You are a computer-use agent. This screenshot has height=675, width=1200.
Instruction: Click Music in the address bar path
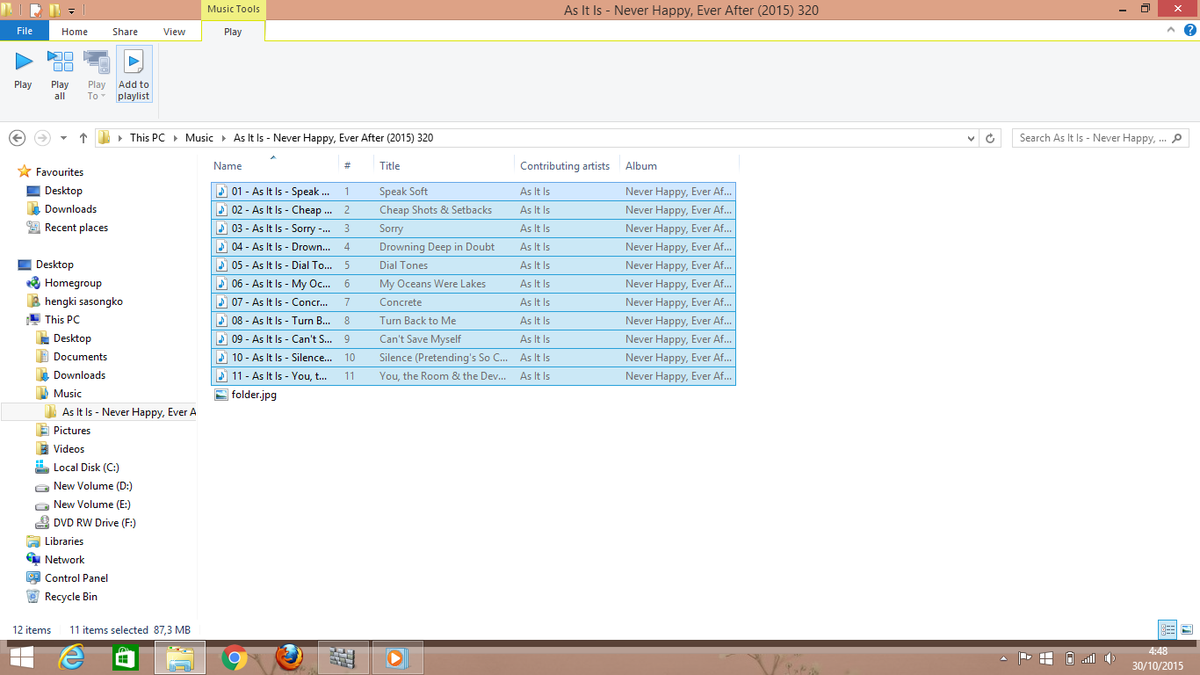(199, 138)
